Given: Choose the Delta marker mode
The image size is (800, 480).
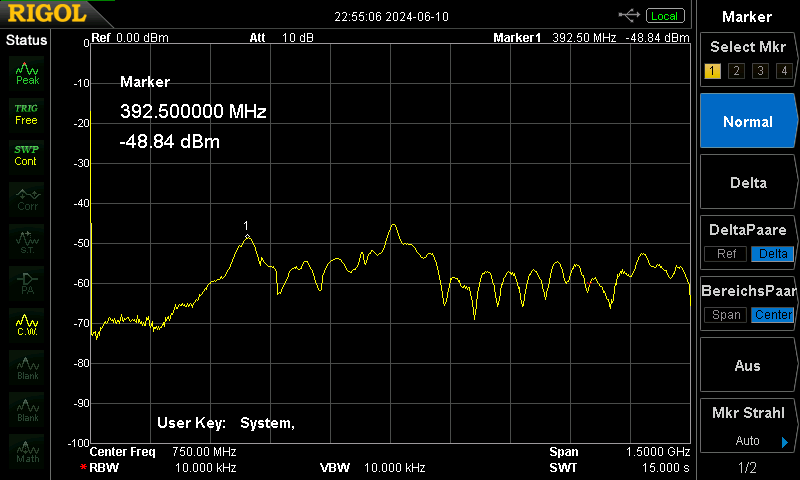Looking at the screenshot, I should tap(747, 182).
